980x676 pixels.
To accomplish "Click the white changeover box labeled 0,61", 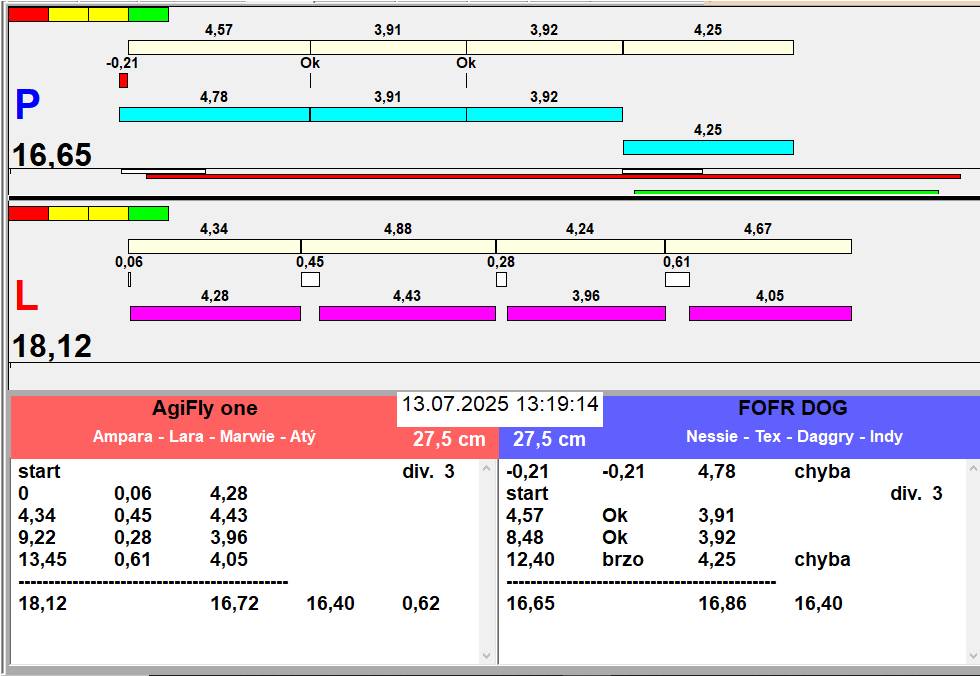I will tap(678, 279).
